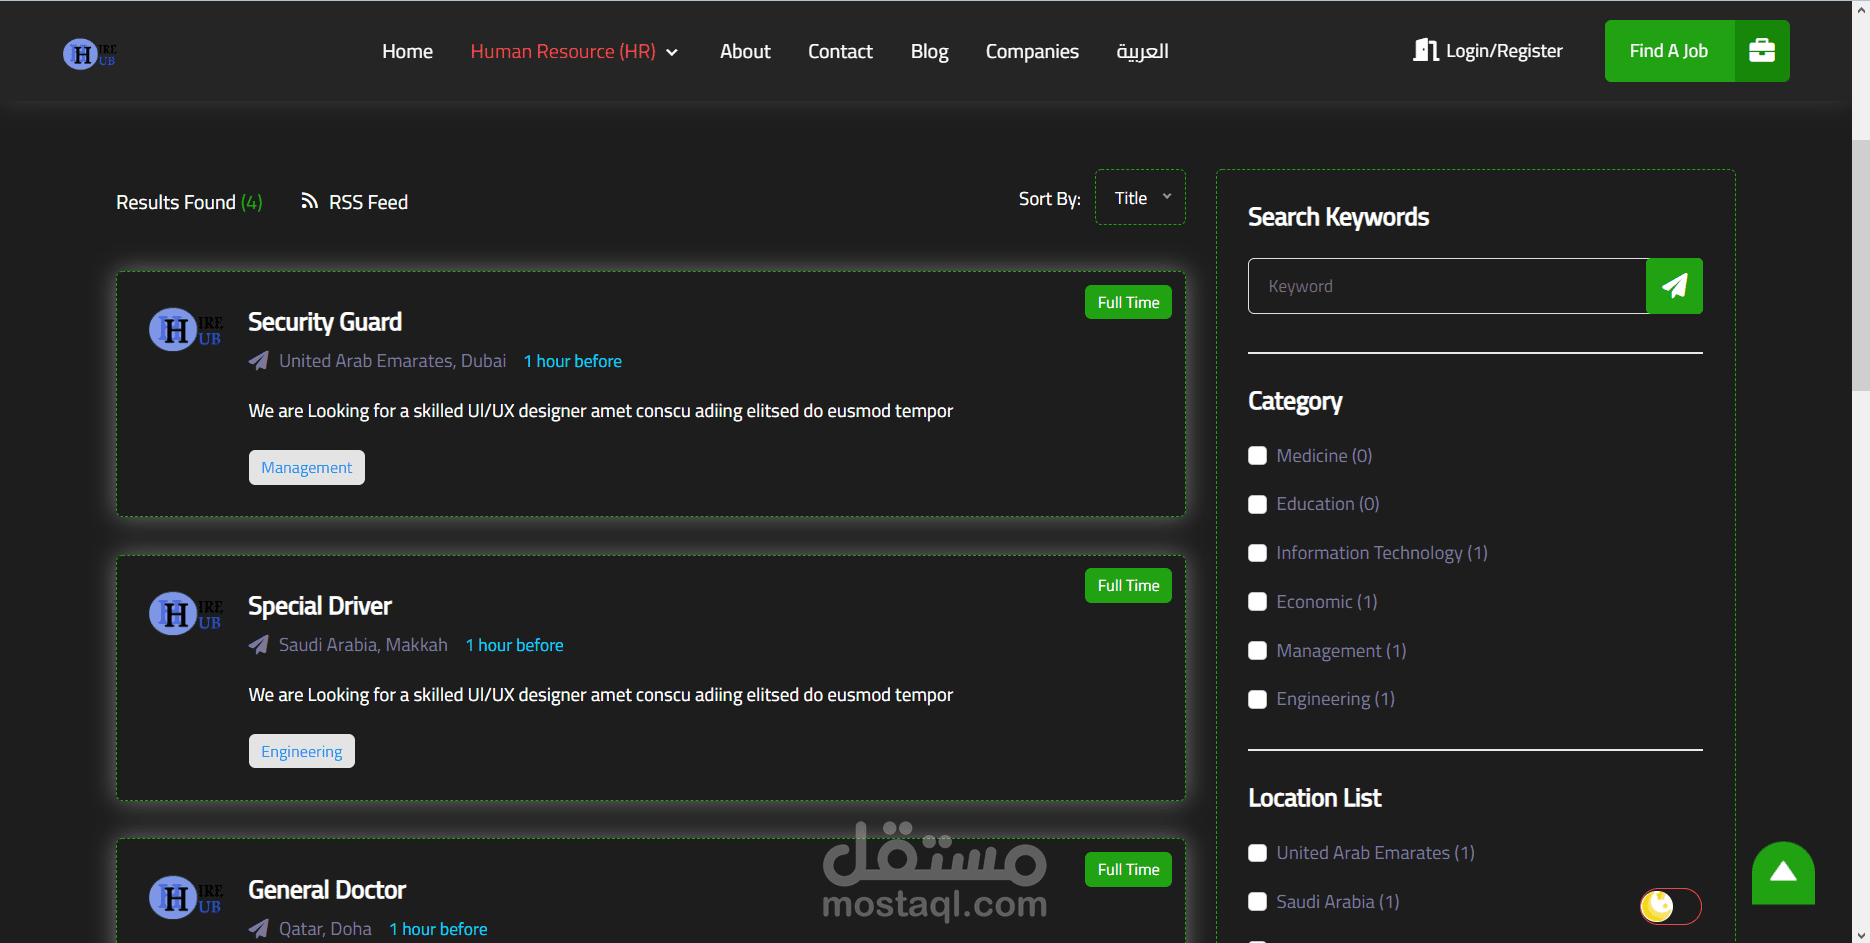The width and height of the screenshot is (1870, 943).
Task: Focus the Keyword search input field
Action: click(1447, 286)
